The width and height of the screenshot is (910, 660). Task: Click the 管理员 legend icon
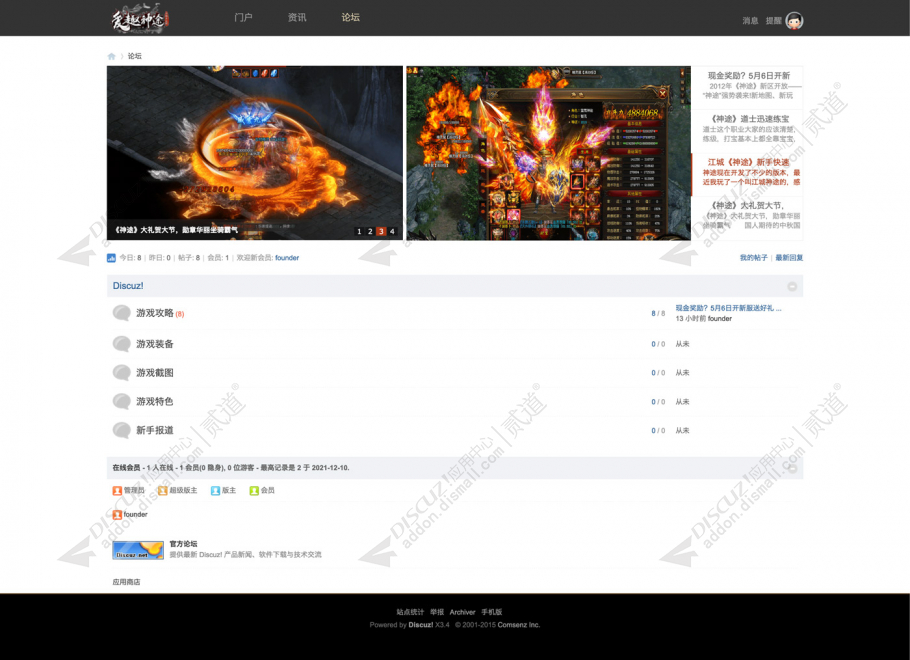coord(117,491)
